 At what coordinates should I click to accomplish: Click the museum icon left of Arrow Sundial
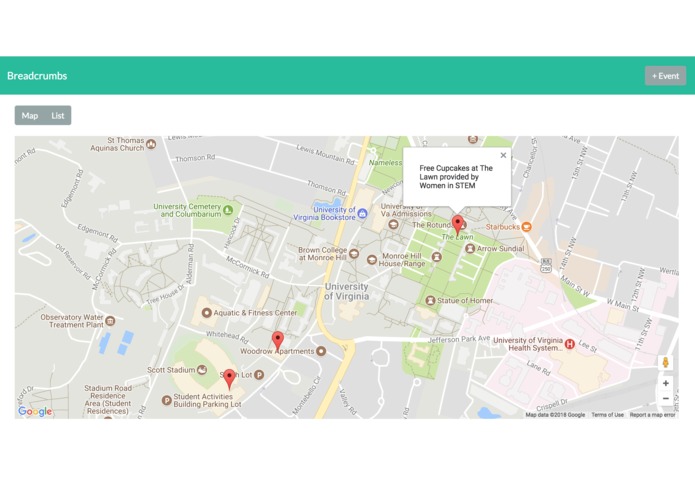[x=437, y=257]
